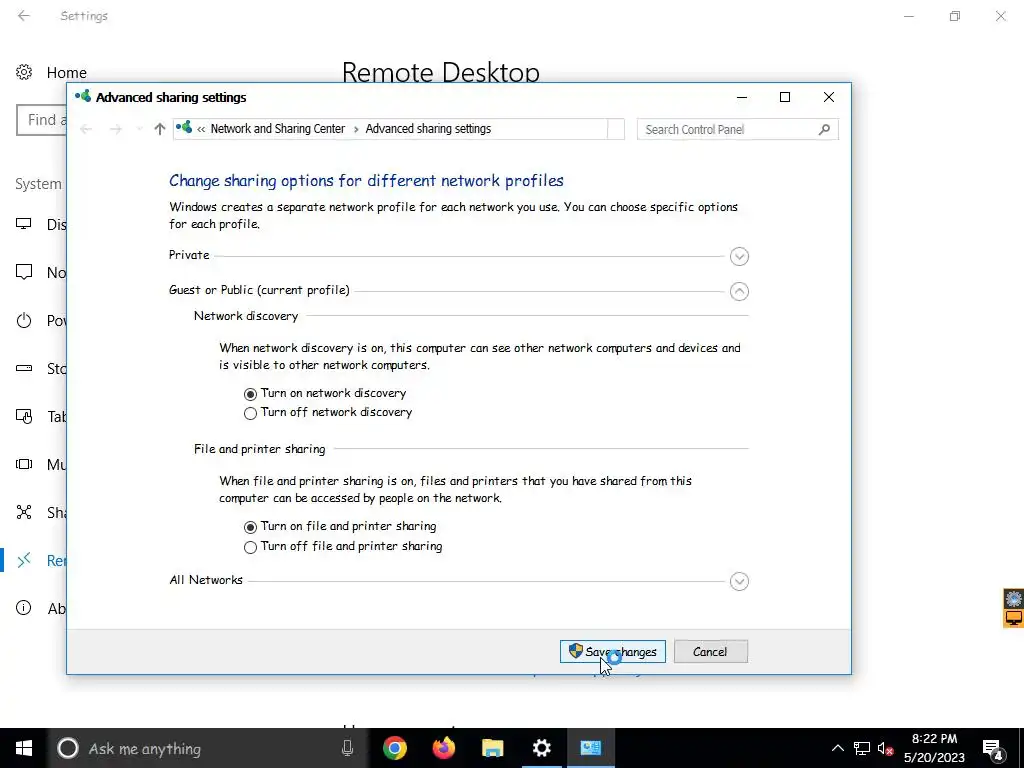Viewport: 1024px width, 768px height.
Task: Open Display settings via monitor icon
Action: tap(24, 224)
